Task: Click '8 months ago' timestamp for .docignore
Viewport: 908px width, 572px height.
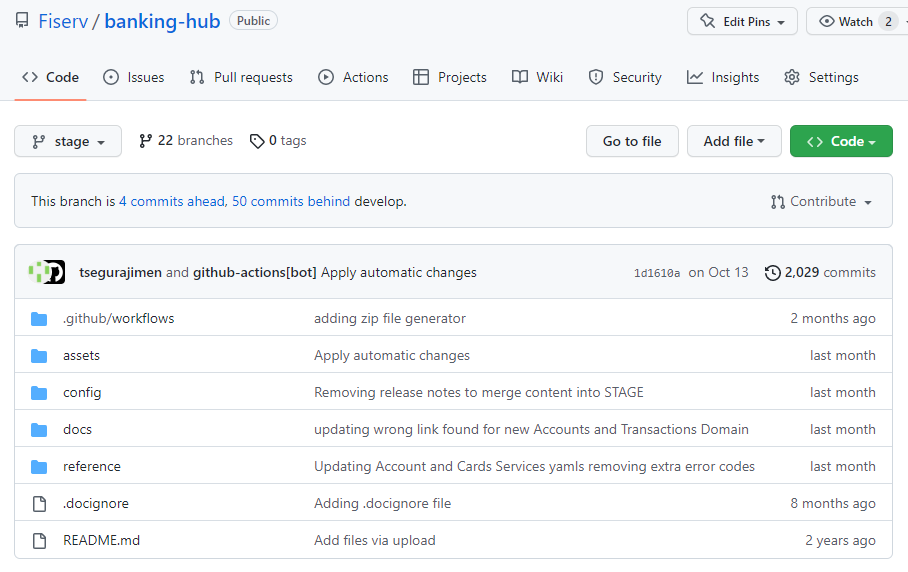Action: [833, 504]
